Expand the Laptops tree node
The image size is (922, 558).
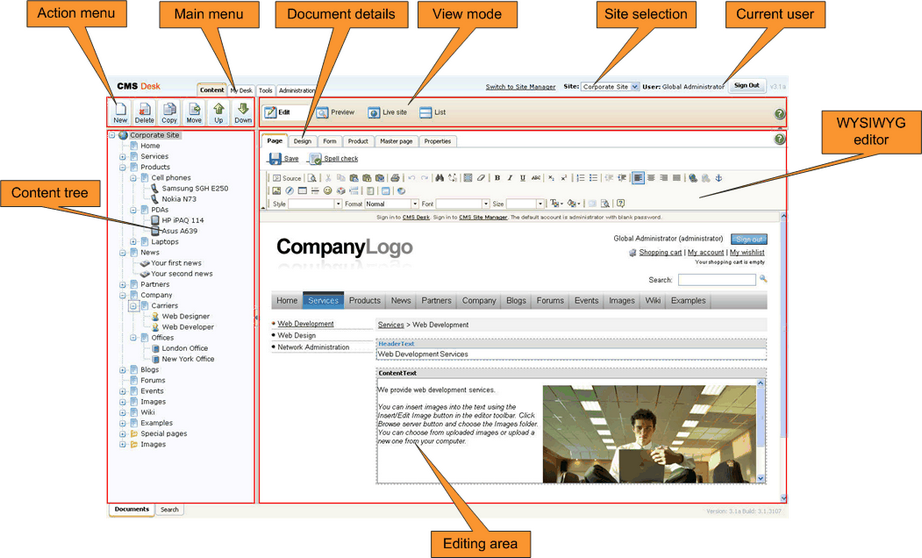tap(133, 242)
